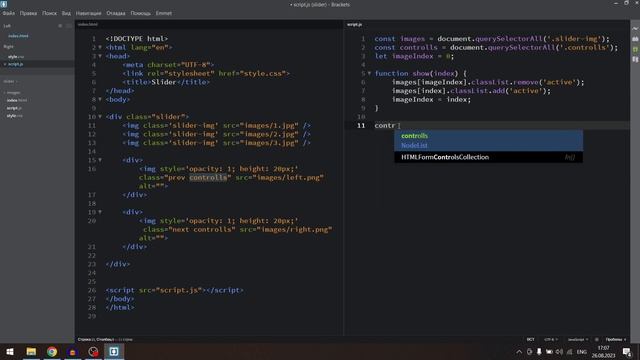Open the Помощь menu
The width and height of the screenshot is (640, 360).
click(140, 13)
